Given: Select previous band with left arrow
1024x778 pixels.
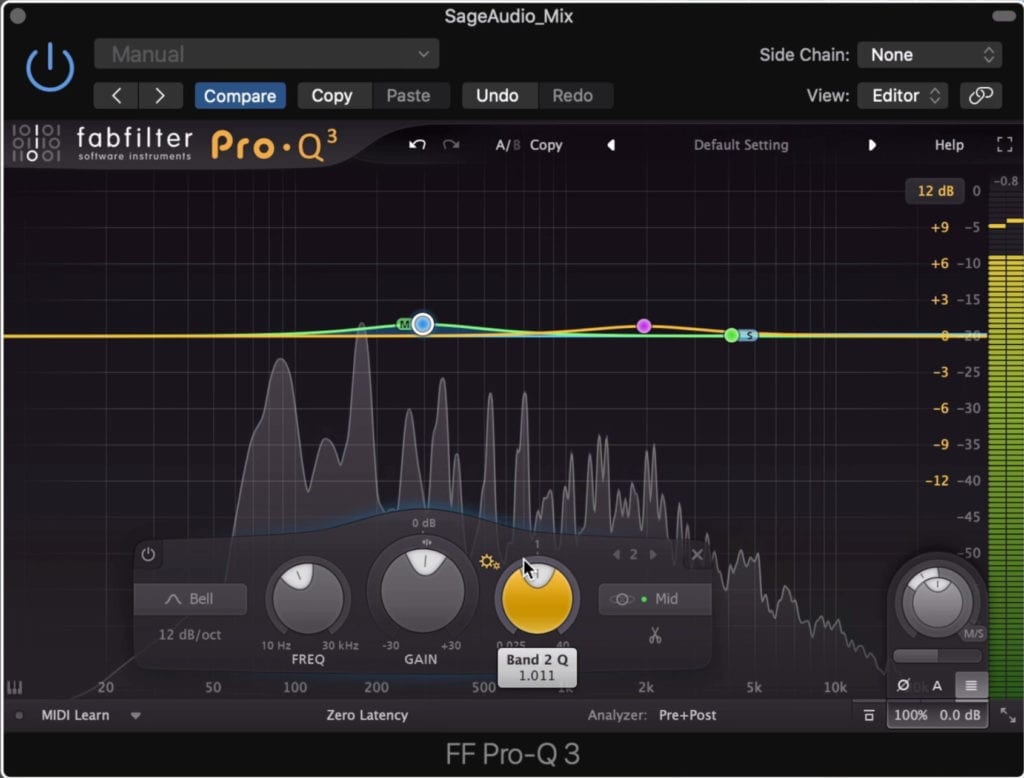Looking at the screenshot, I should click(x=616, y=555).
